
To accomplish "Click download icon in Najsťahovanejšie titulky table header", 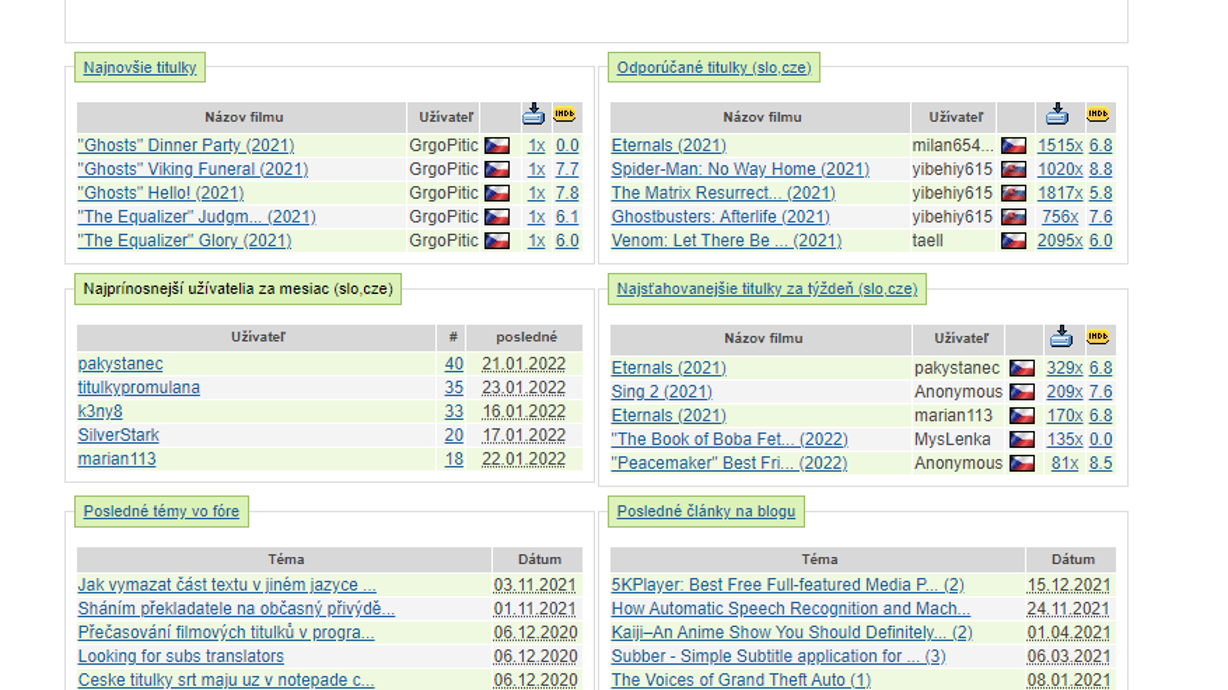I will [1061, 337].
